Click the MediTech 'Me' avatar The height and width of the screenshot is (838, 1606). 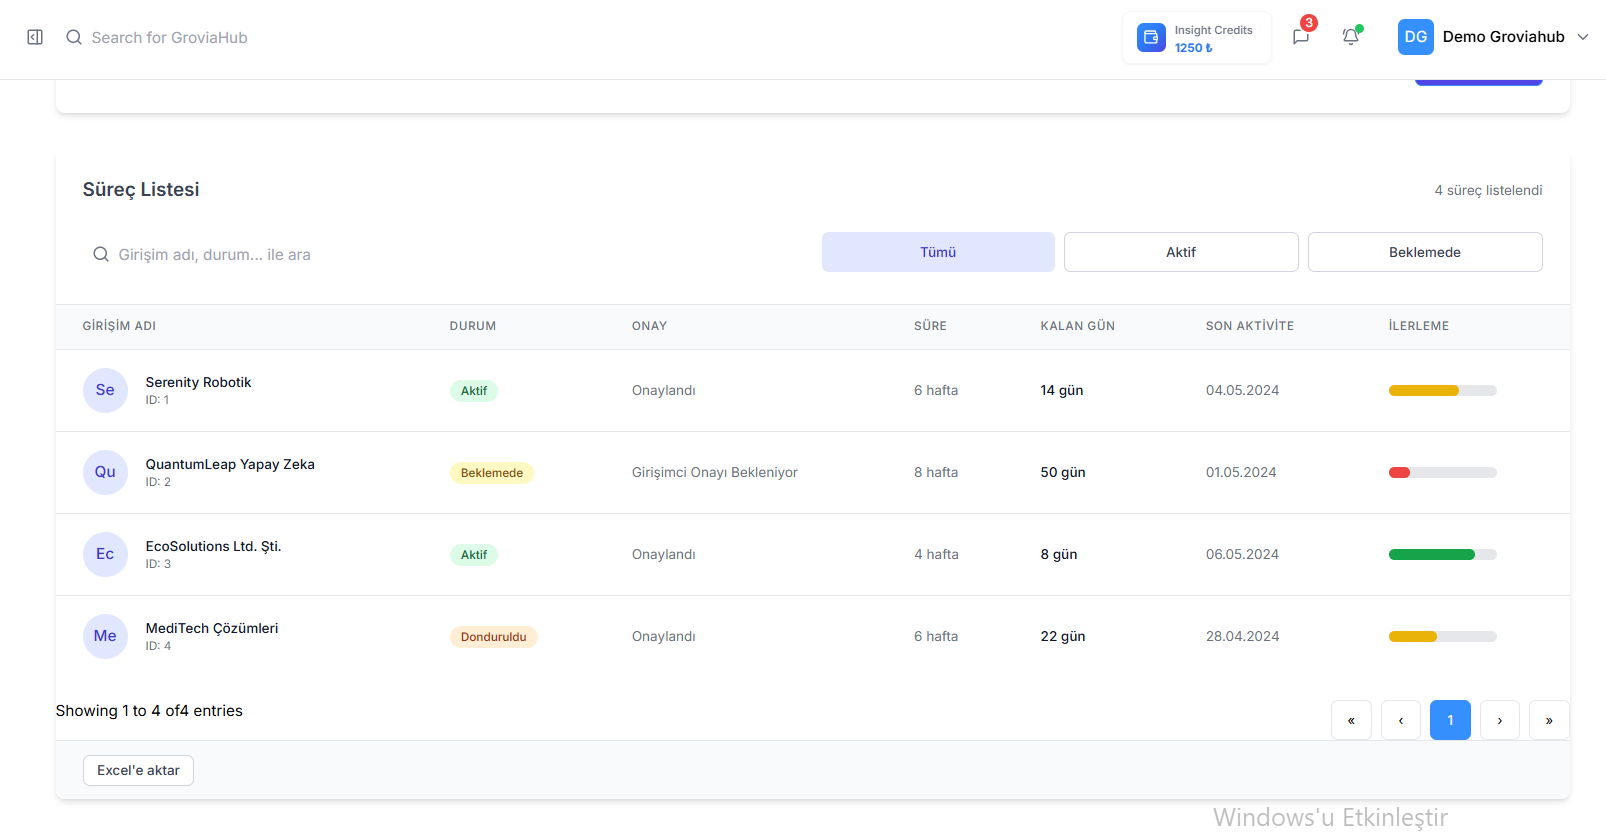[x=105, y=636]
